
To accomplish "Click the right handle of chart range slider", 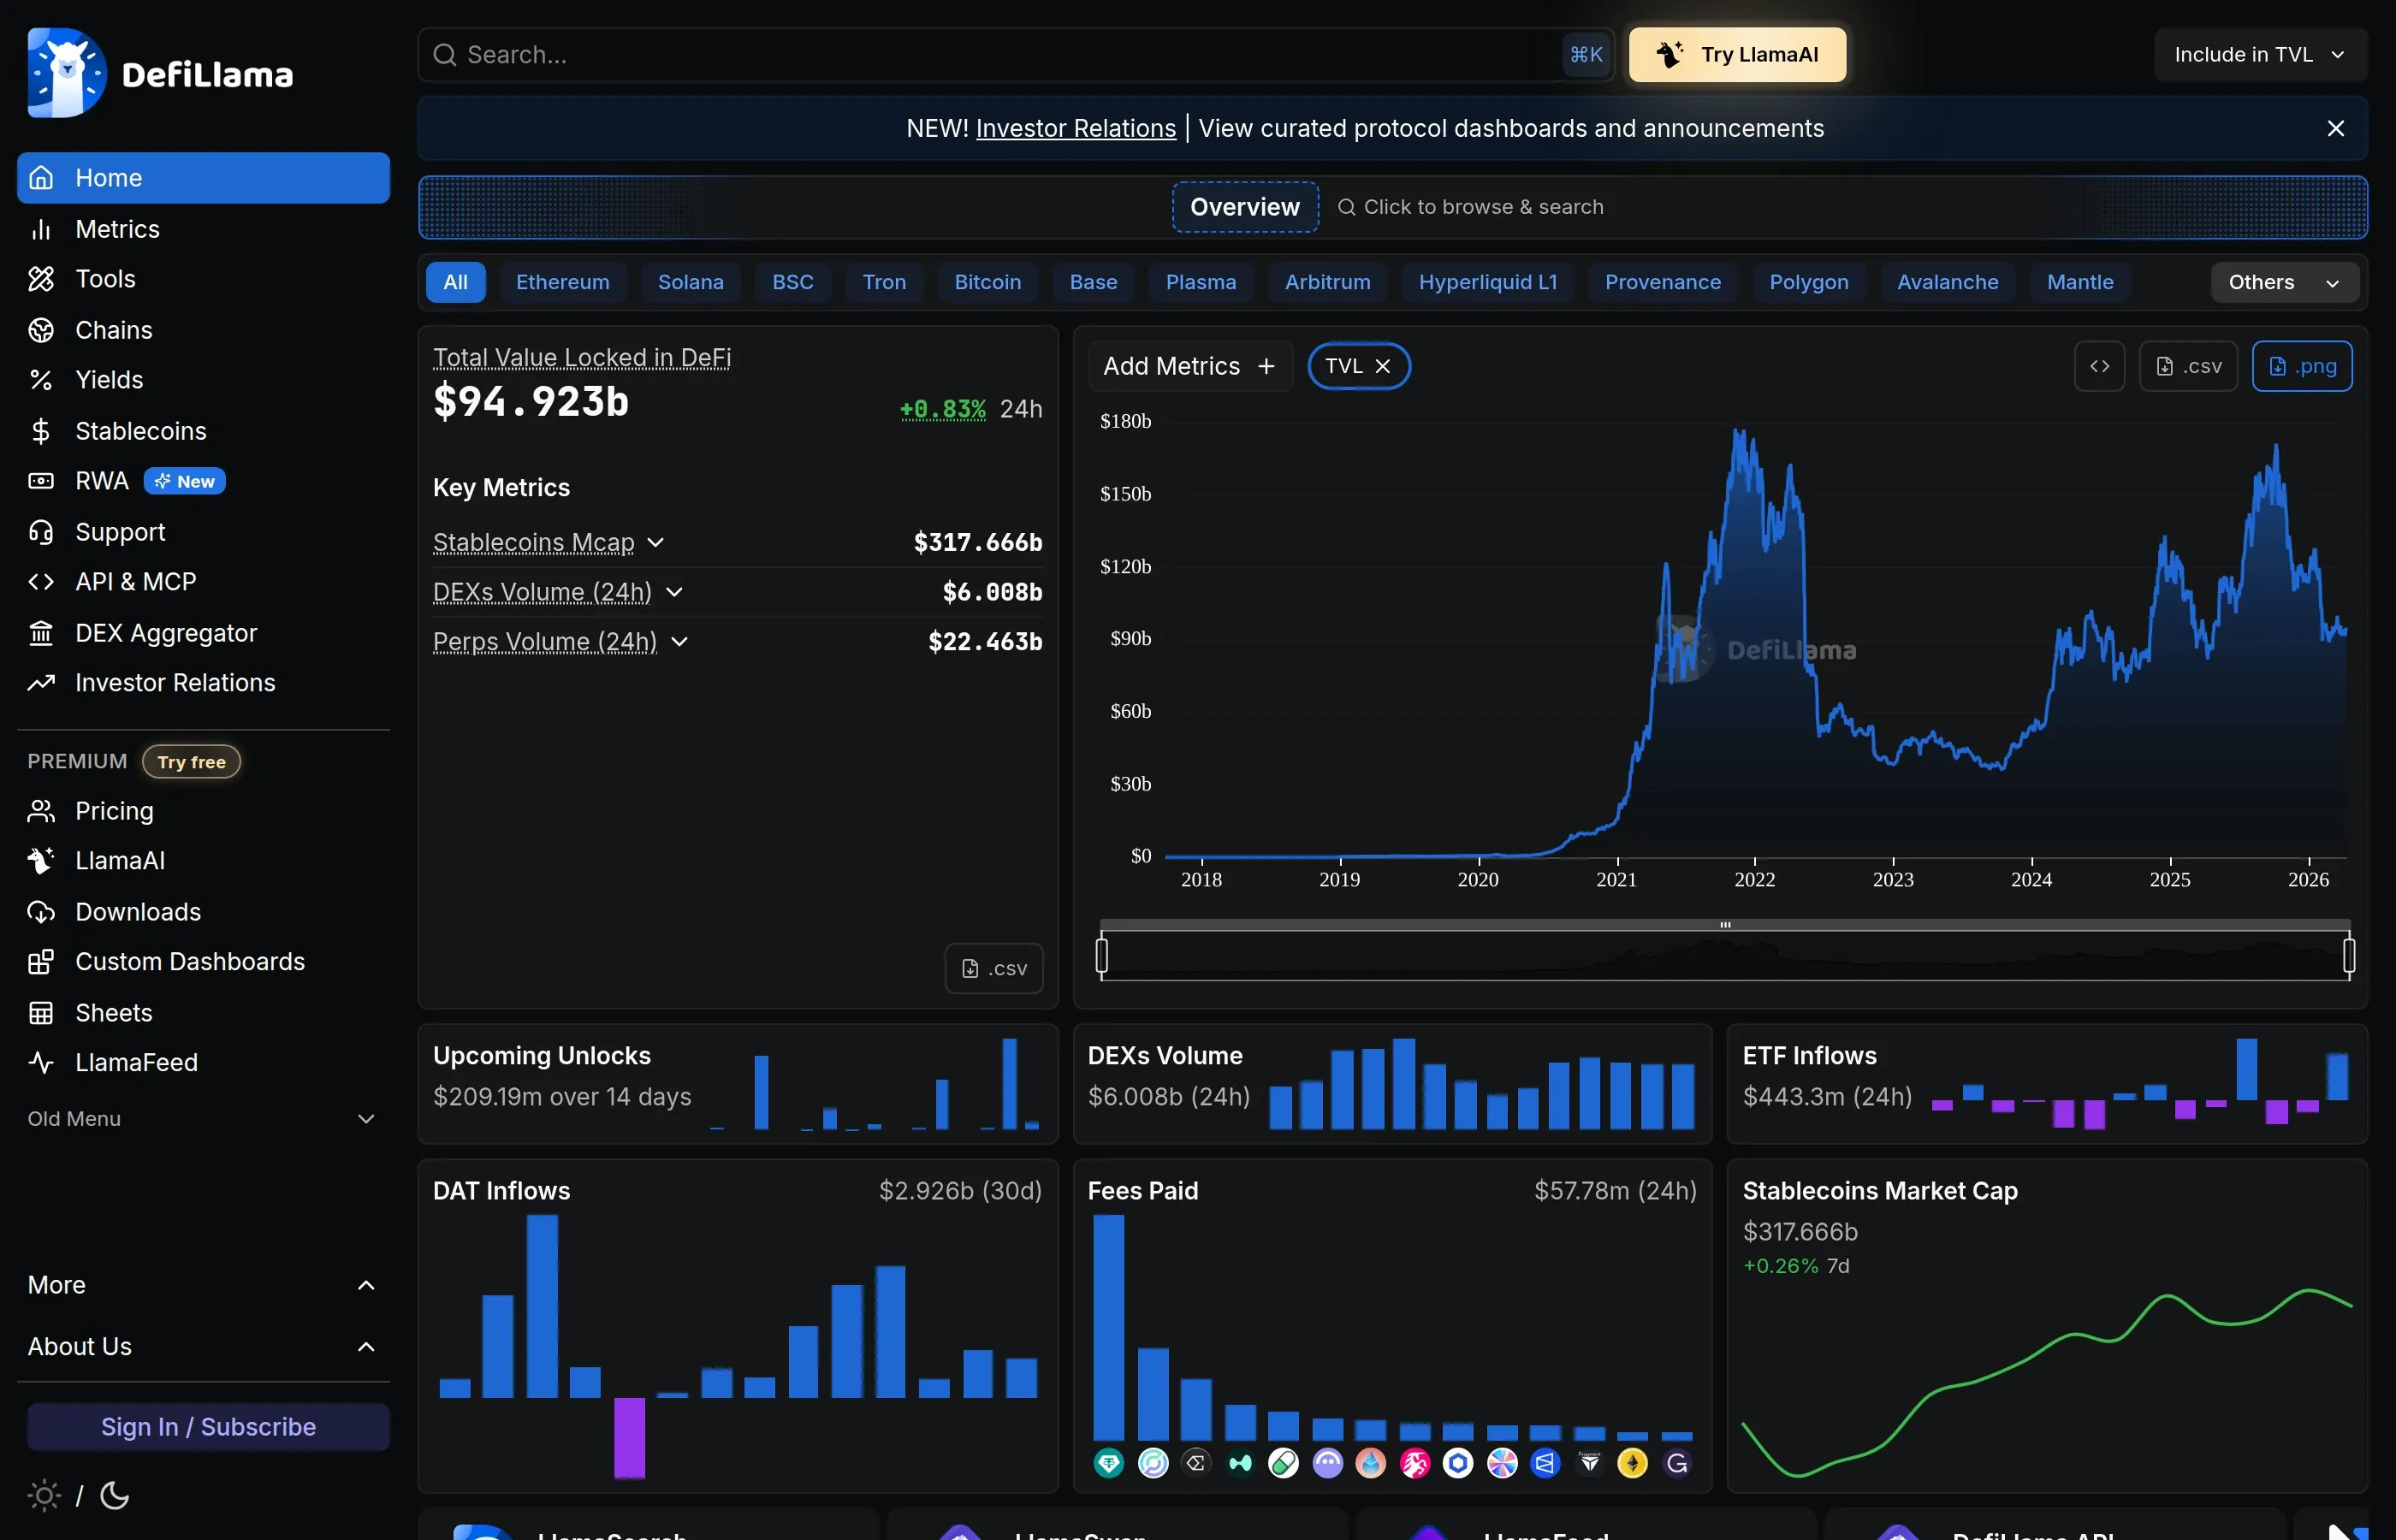I will (x=2349, y=956).
